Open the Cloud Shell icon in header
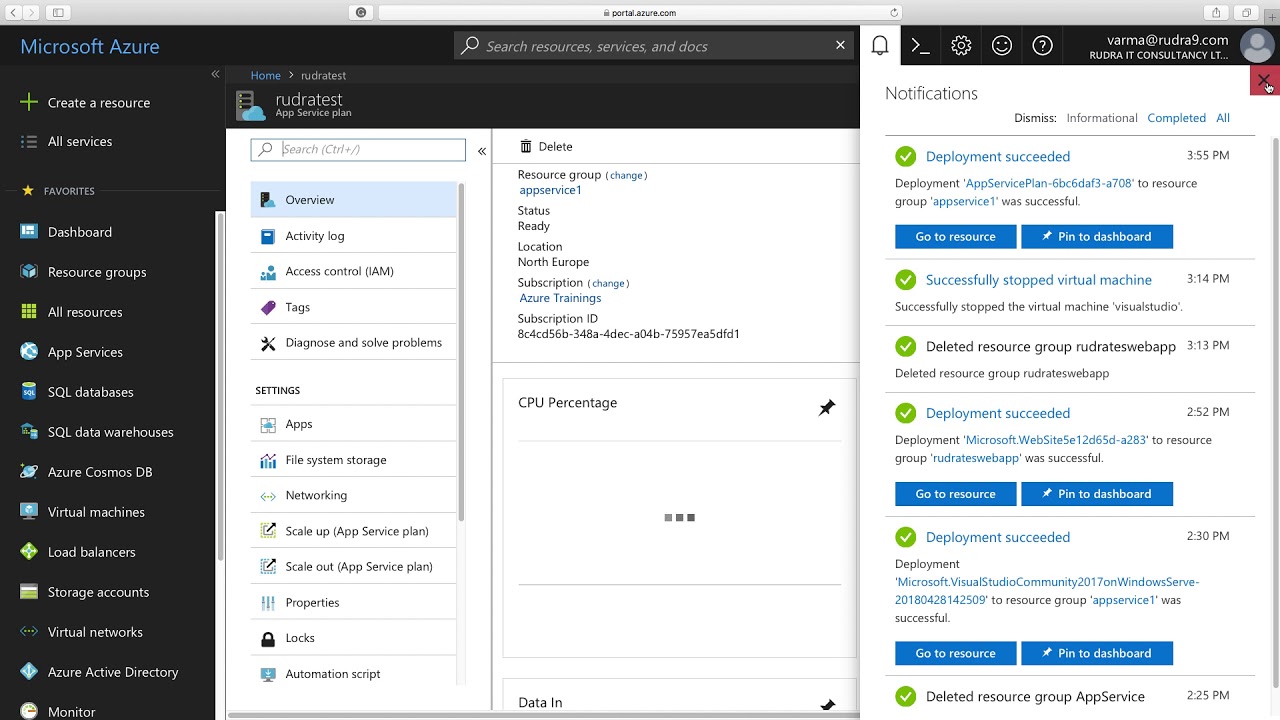1280x720 pixels. [x=920, y=46]
